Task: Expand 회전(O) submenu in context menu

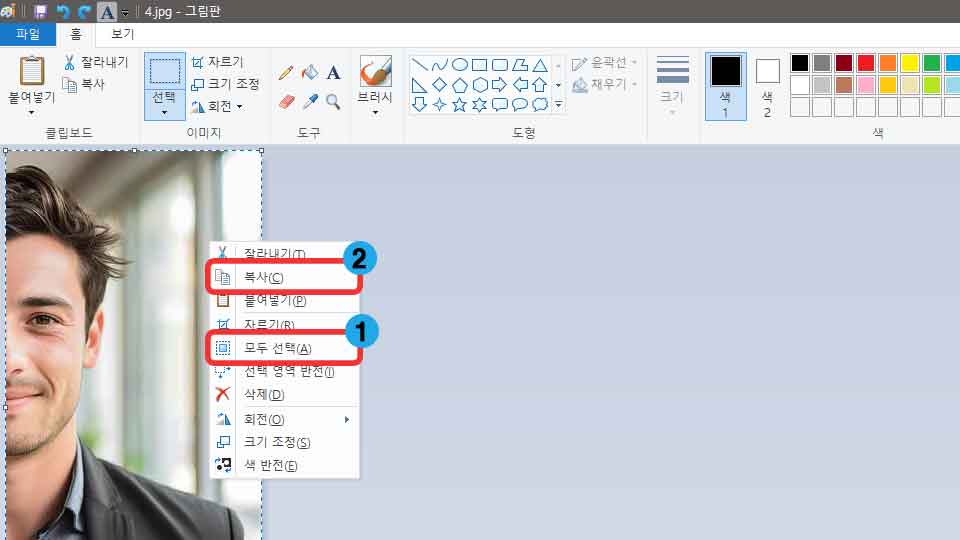Action: [347, 419]
